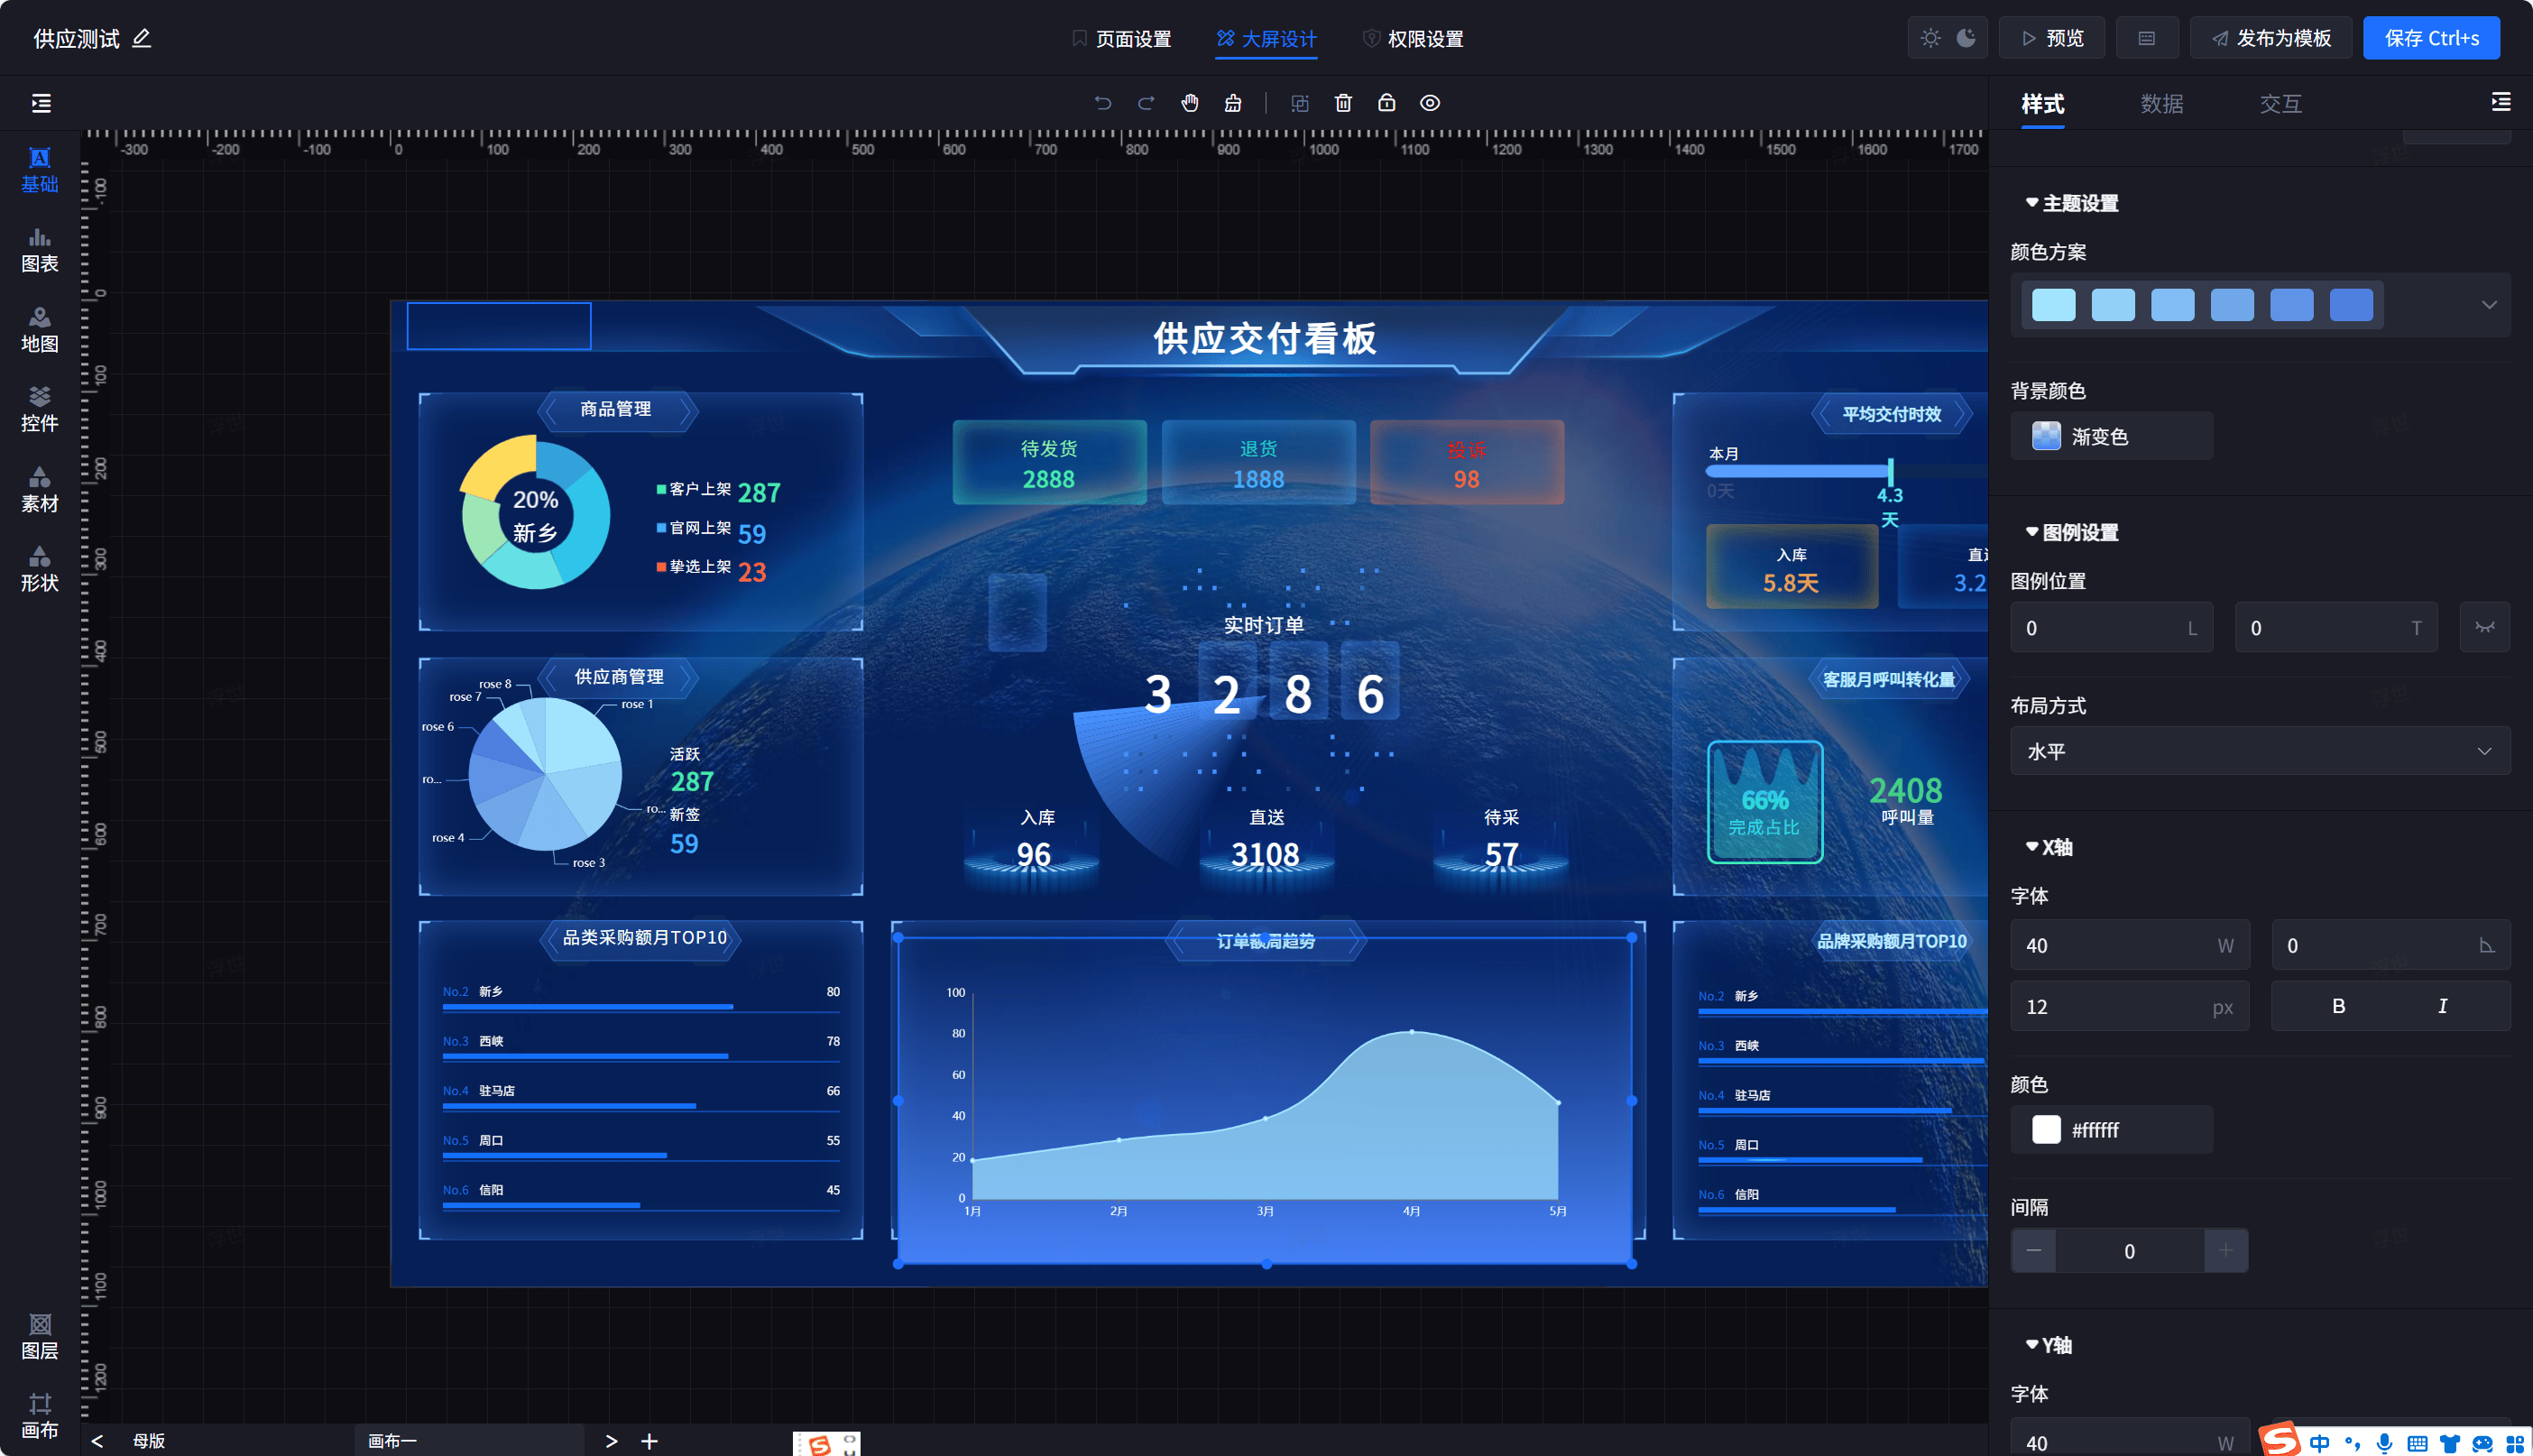Undo the last action

(x=1102, y=103)
